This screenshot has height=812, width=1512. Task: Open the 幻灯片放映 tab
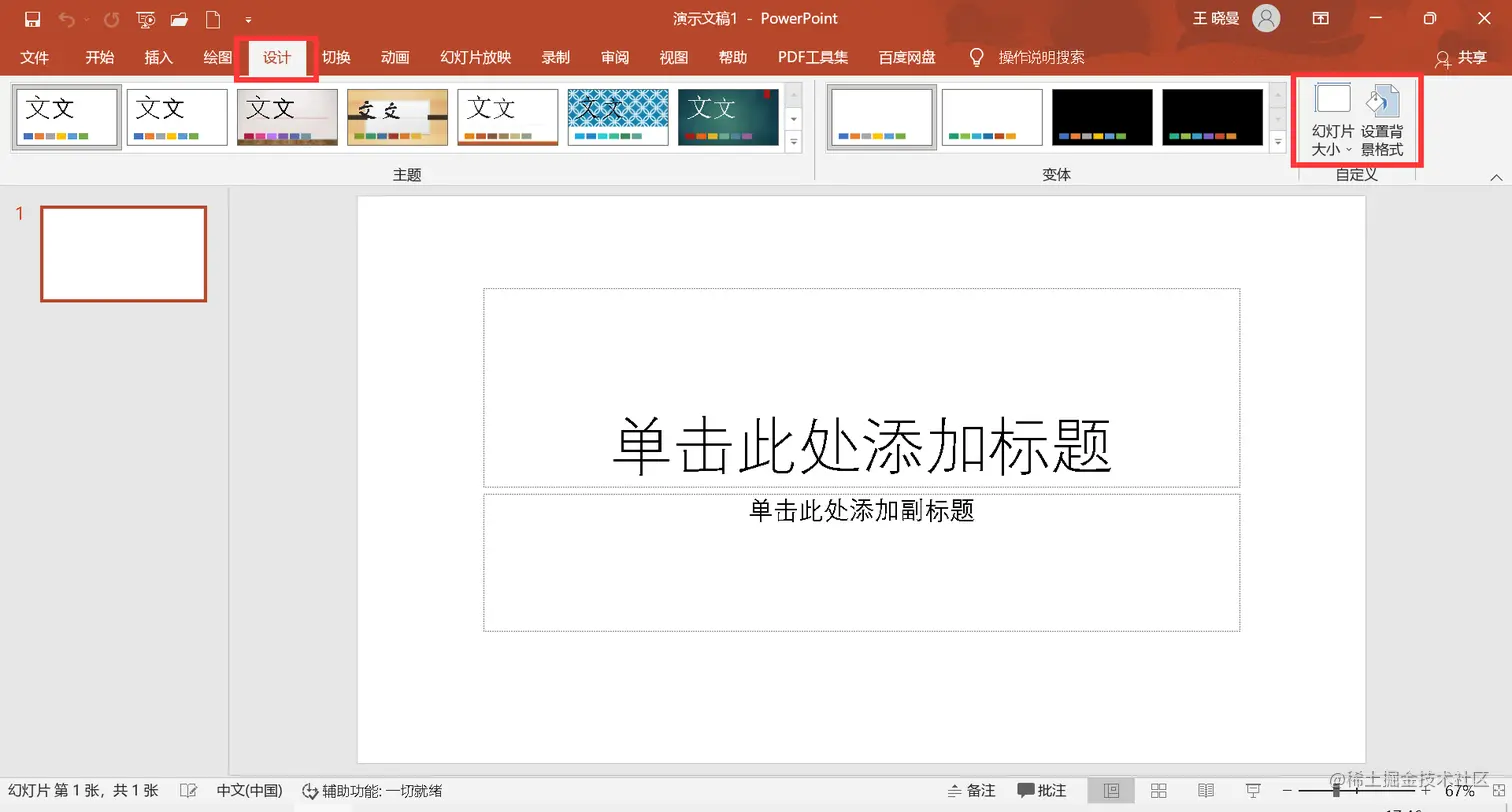pos(476,57)
